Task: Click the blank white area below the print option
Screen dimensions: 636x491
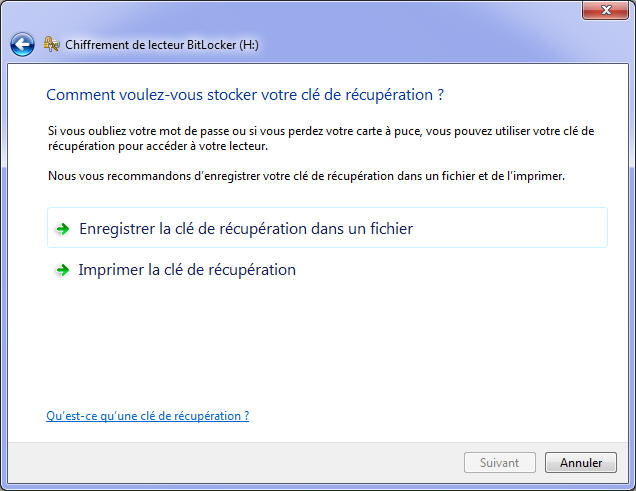Action: point(320,340)
